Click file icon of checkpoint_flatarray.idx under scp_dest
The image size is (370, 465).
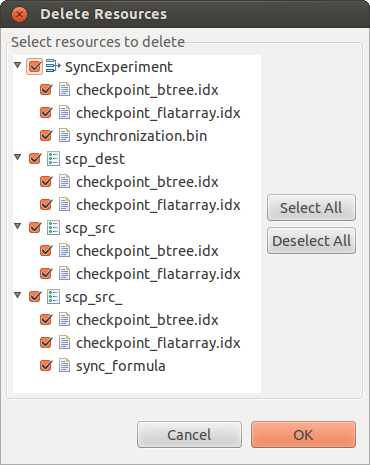(64, 205)
